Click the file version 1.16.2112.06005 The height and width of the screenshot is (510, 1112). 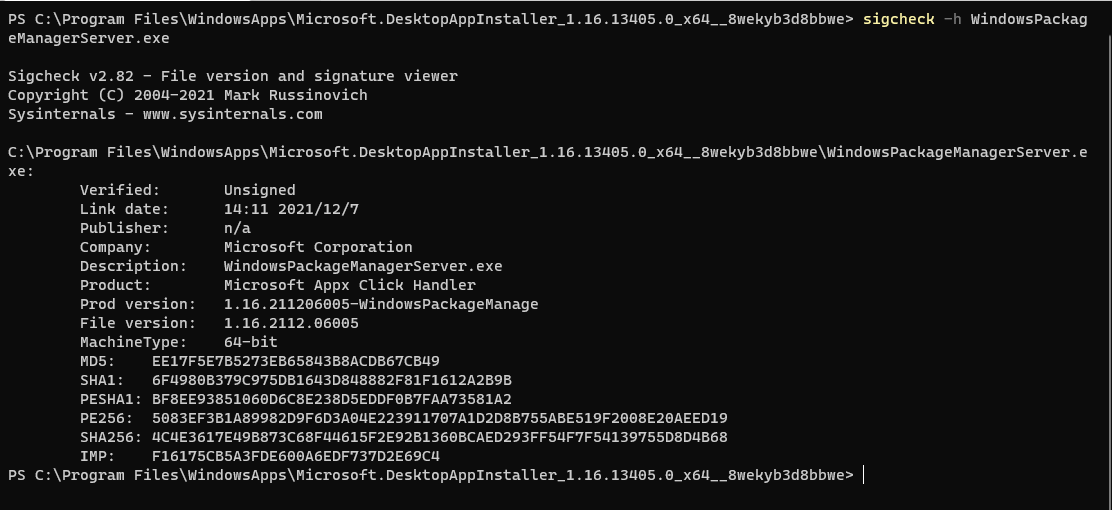click(x=291, y=323)
